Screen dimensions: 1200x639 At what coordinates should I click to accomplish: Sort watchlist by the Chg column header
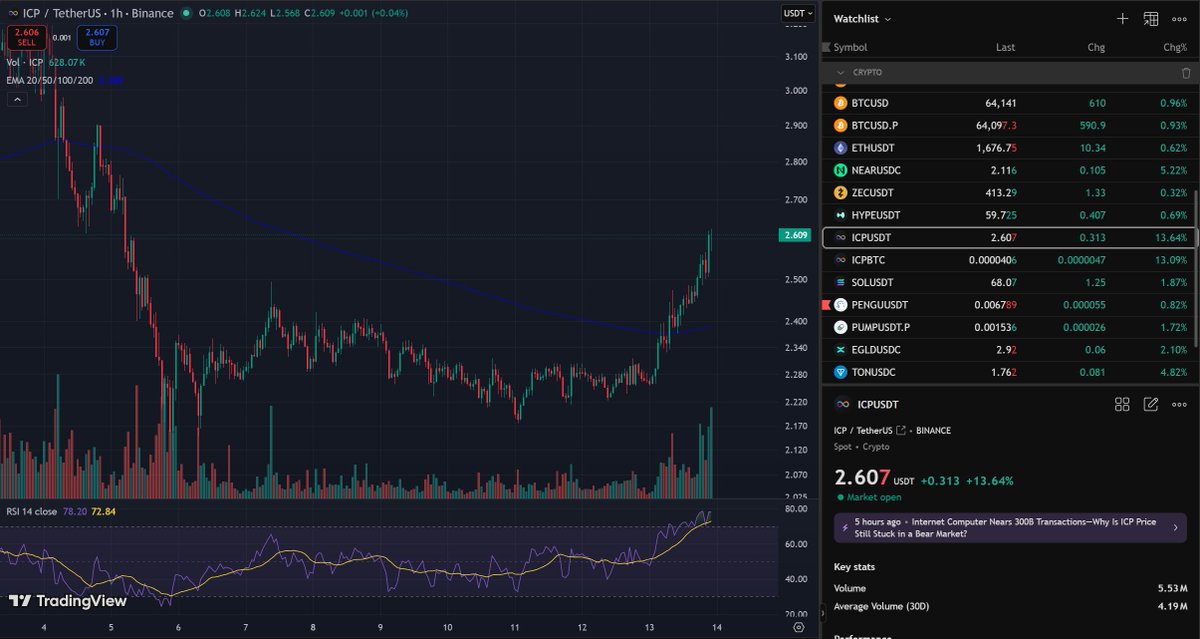pos(1097,47)
